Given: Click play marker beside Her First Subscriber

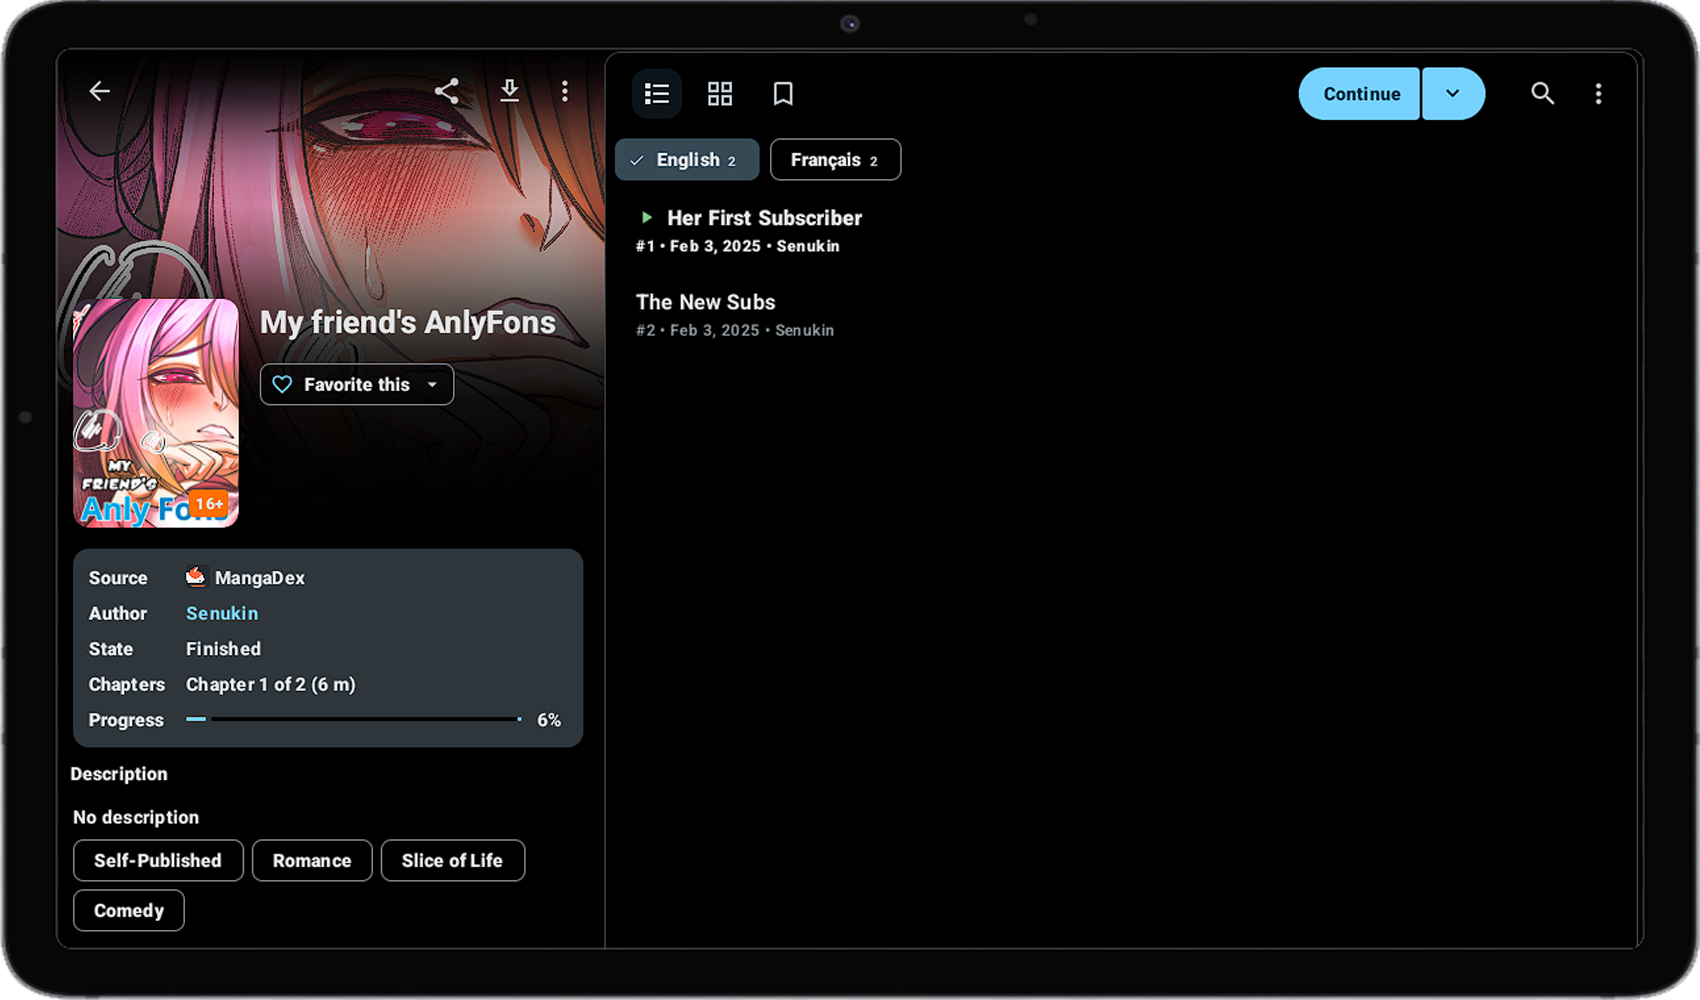Looking at the screenshot, I should tap(647, 217).
